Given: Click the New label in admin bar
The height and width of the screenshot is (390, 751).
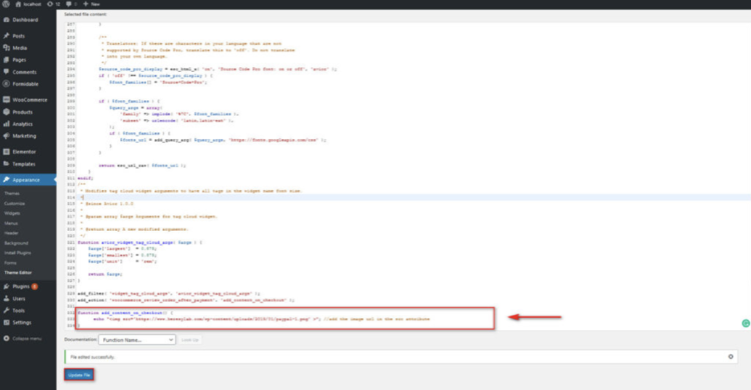Looking at the screenshot, I should pos(95,4).
